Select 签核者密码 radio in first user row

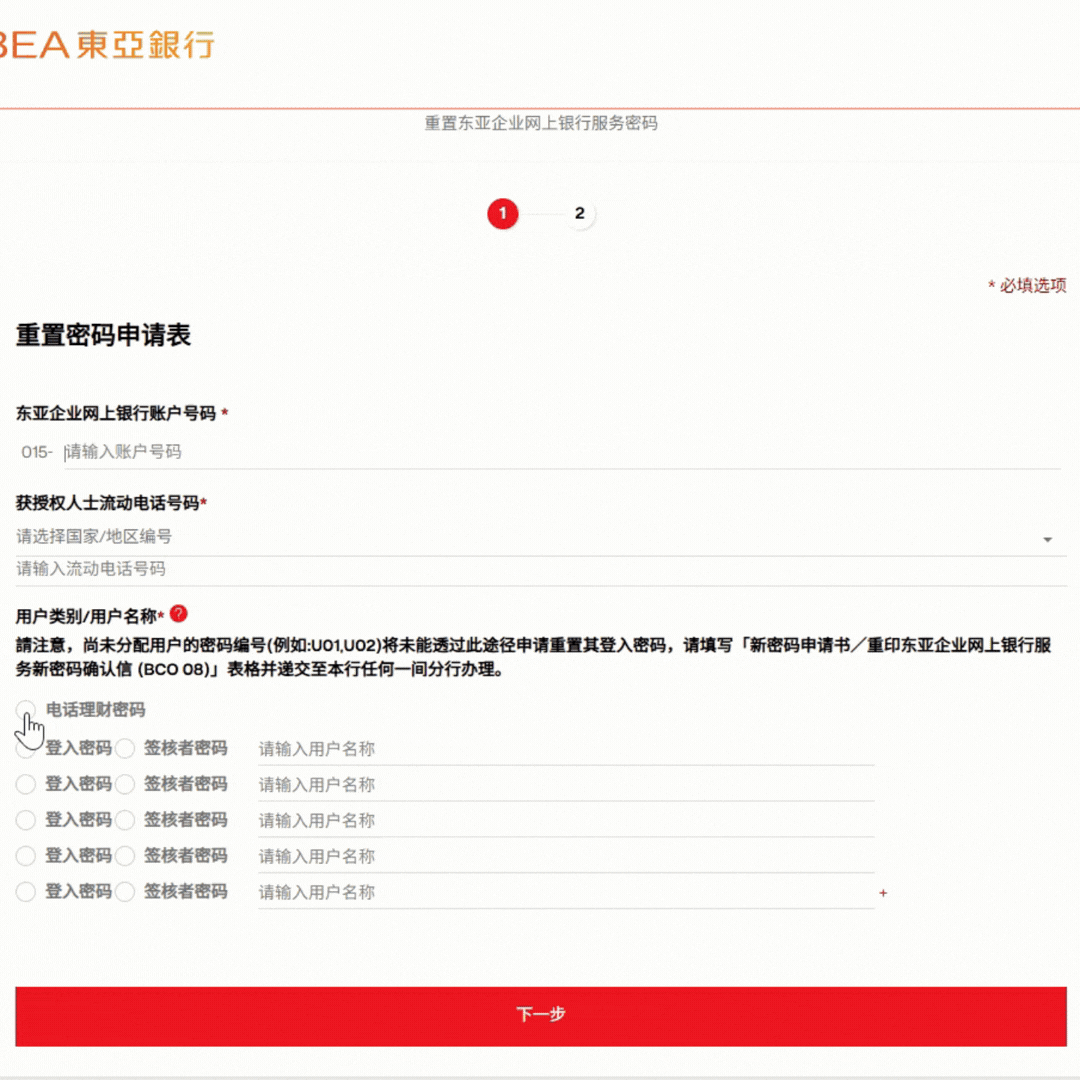click(x=125, y=748)
